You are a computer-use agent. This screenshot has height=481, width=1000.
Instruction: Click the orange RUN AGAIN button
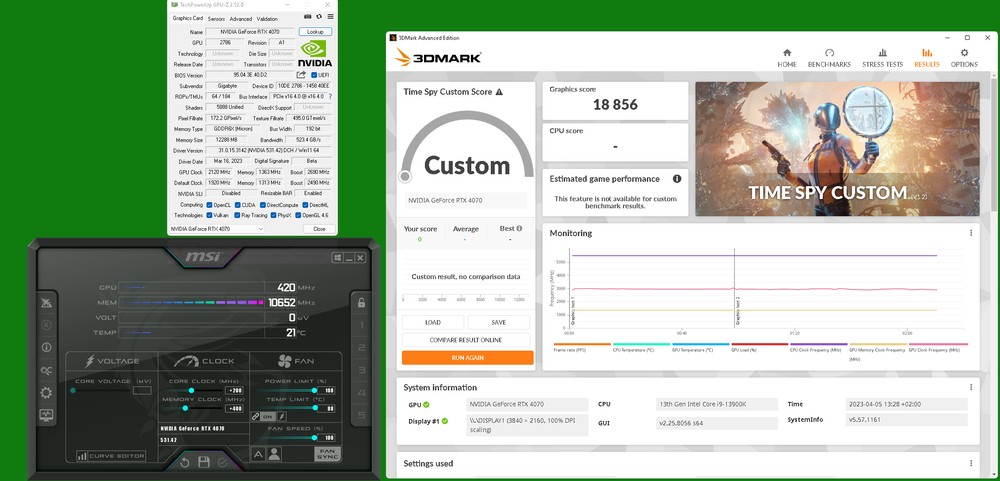pos(467,358)
